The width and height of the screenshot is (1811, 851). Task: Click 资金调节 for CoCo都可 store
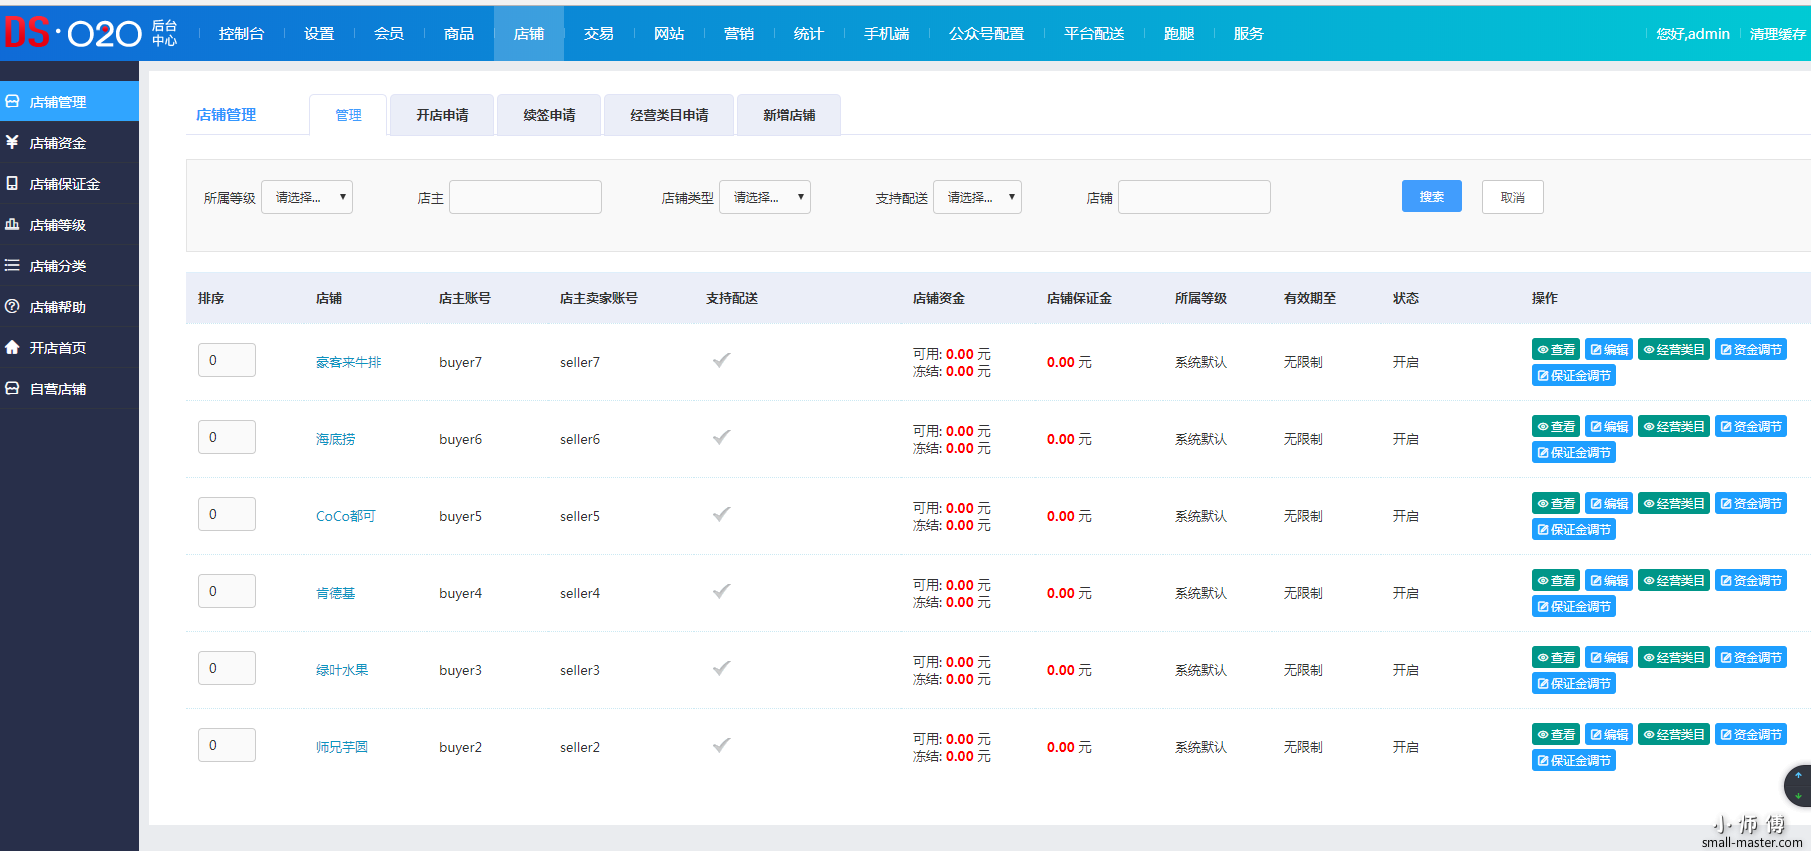coord(1751,504)
